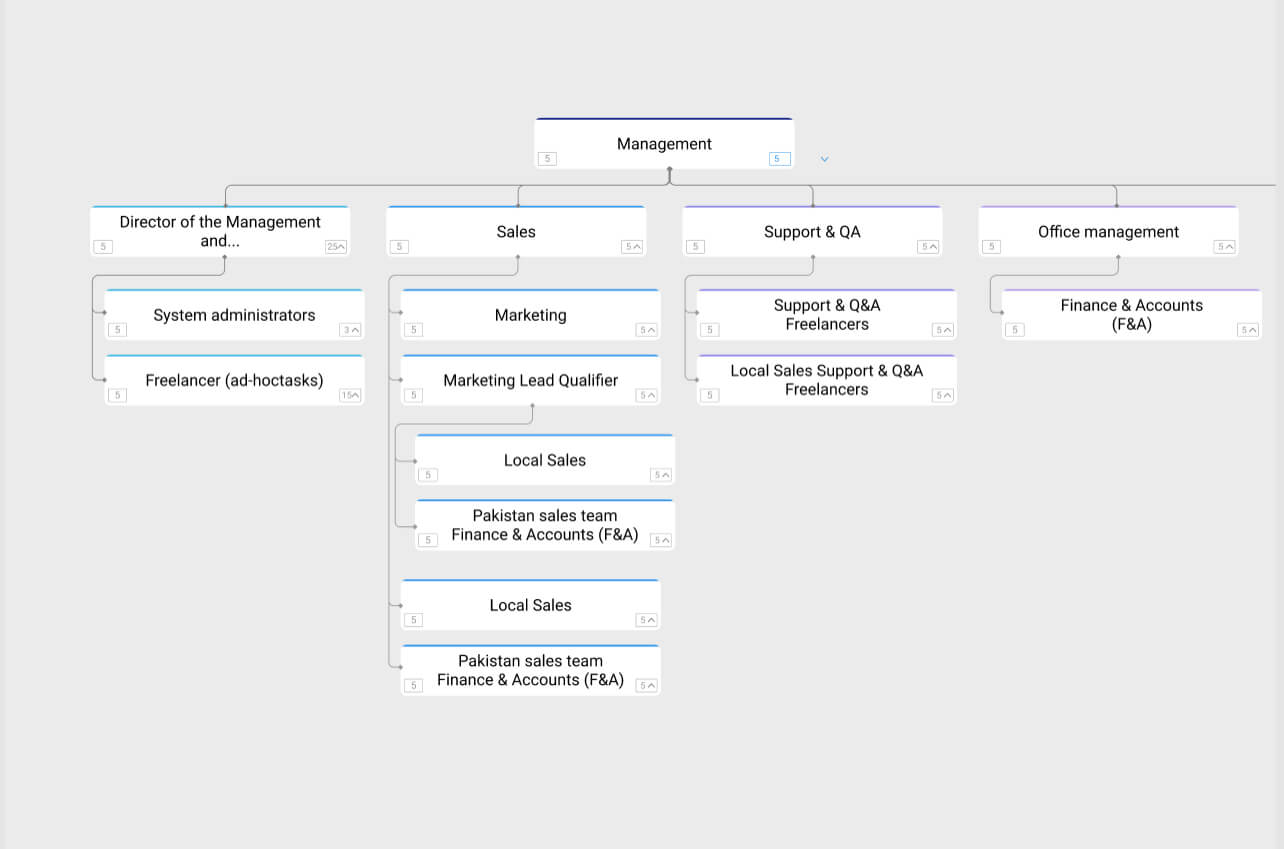Toggle caret on Pakistan sales team under Marketing Lead Qualifier

coord(661,540)
